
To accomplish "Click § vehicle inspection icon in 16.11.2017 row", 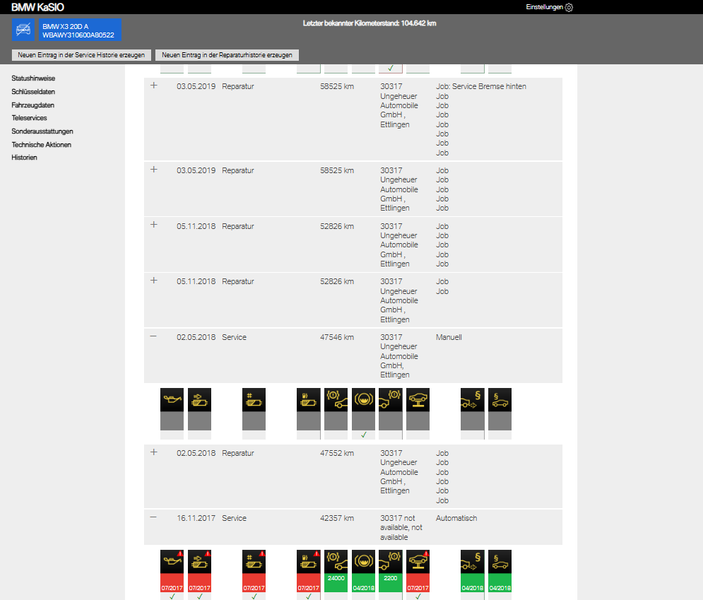I will click(500, 561).
